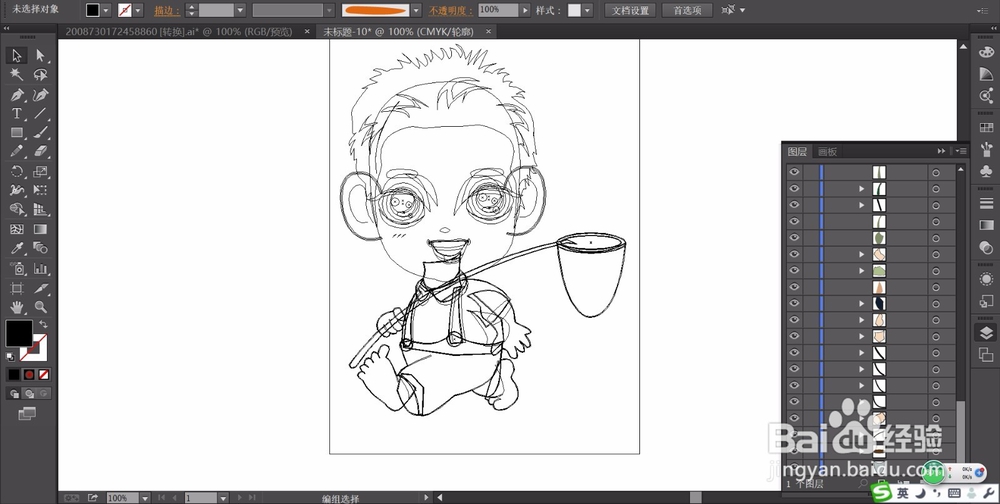Click the 文档设置 button
1000x504 pixels.
[x=630, y=10]
